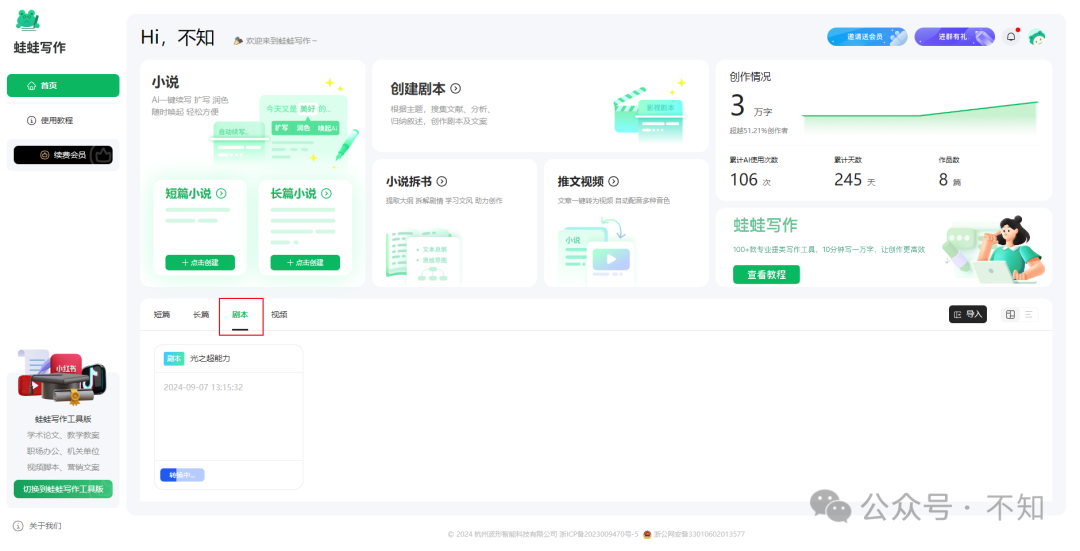Click the book outline illustration in 小说拆书
This screenshot has width=1080, height=551.
[x=422, y=257]
